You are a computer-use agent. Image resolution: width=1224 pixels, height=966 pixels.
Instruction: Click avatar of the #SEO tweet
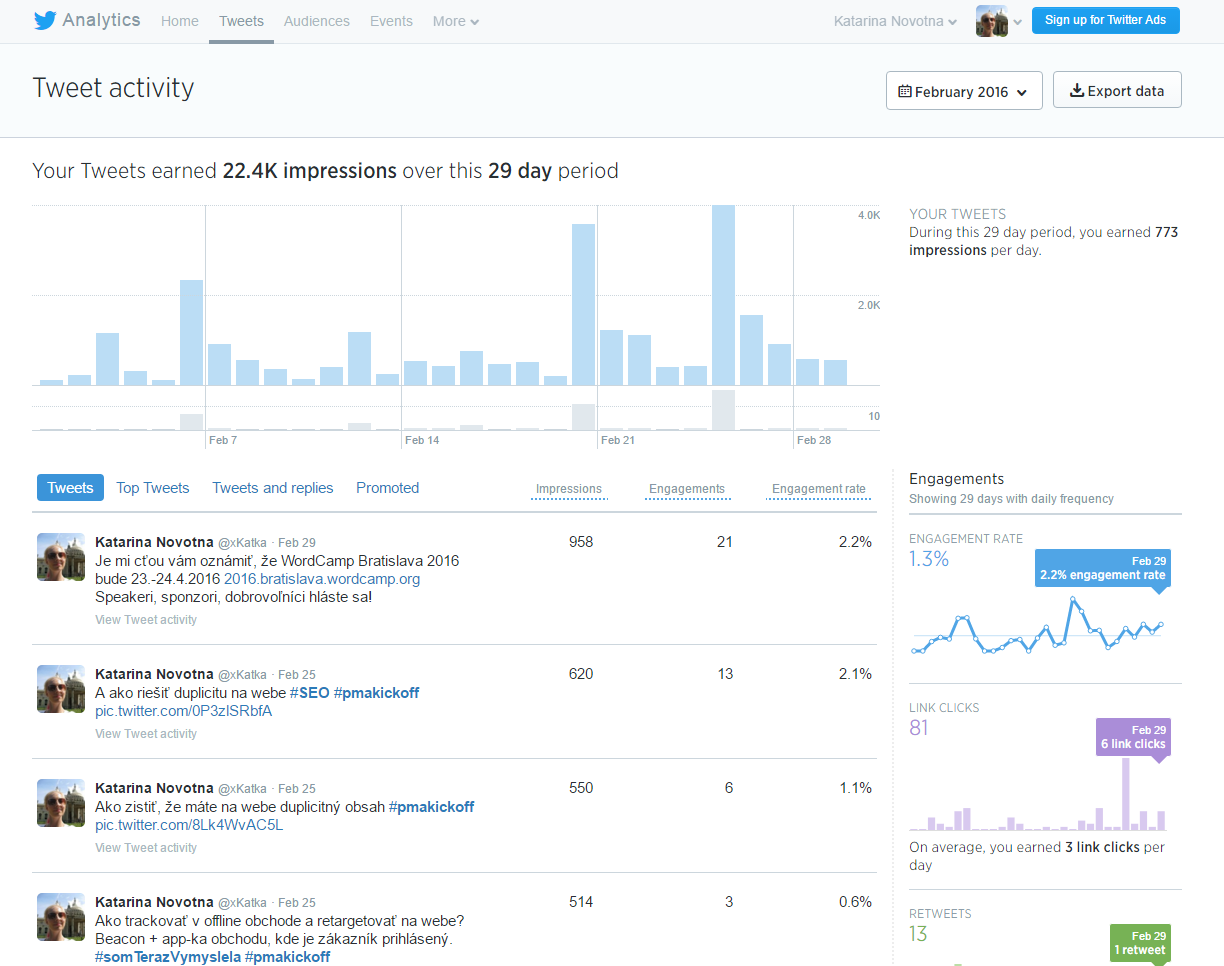click(x=61, y=689)
